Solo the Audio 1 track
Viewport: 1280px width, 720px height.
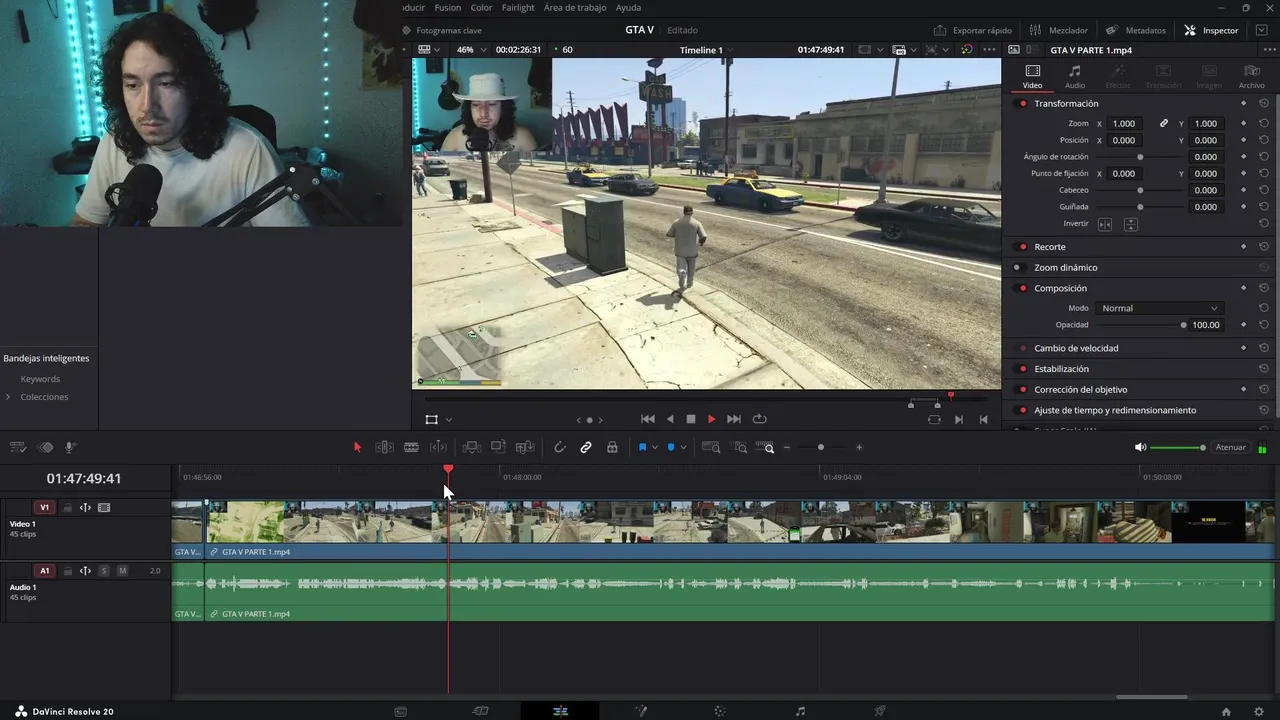click(103, 571)
